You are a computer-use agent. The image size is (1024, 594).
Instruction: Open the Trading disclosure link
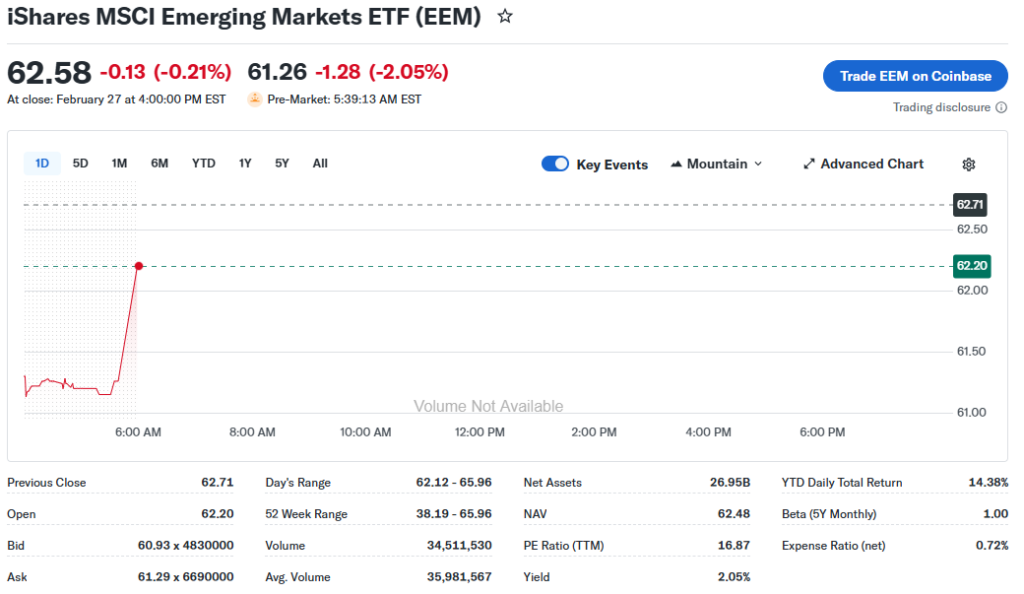pyautogui.click(x=941, y=107)
